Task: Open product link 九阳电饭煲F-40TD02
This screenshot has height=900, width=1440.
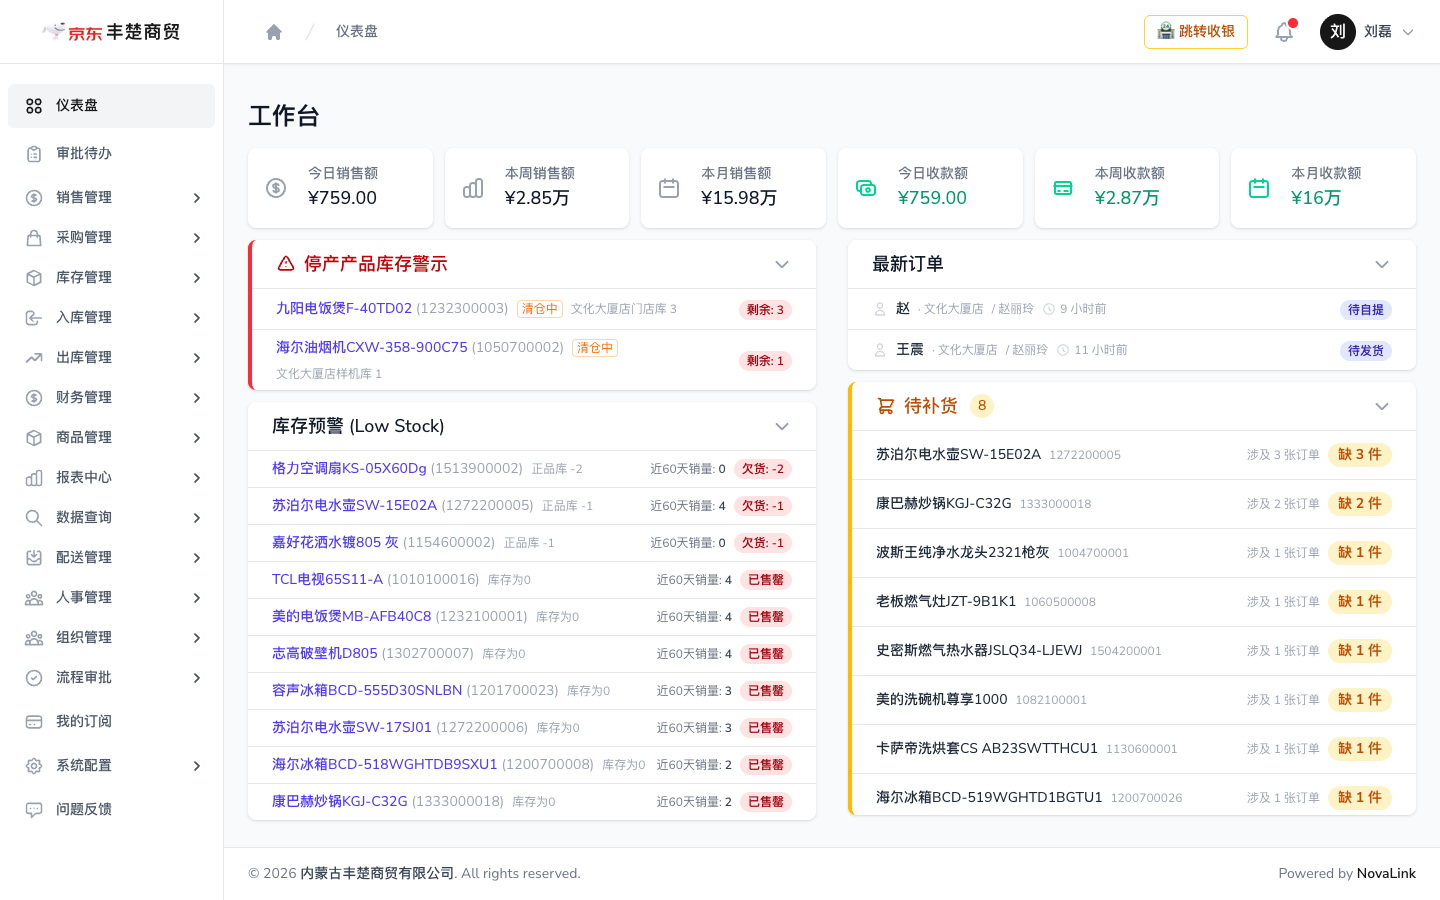Action: click(344, 309)
